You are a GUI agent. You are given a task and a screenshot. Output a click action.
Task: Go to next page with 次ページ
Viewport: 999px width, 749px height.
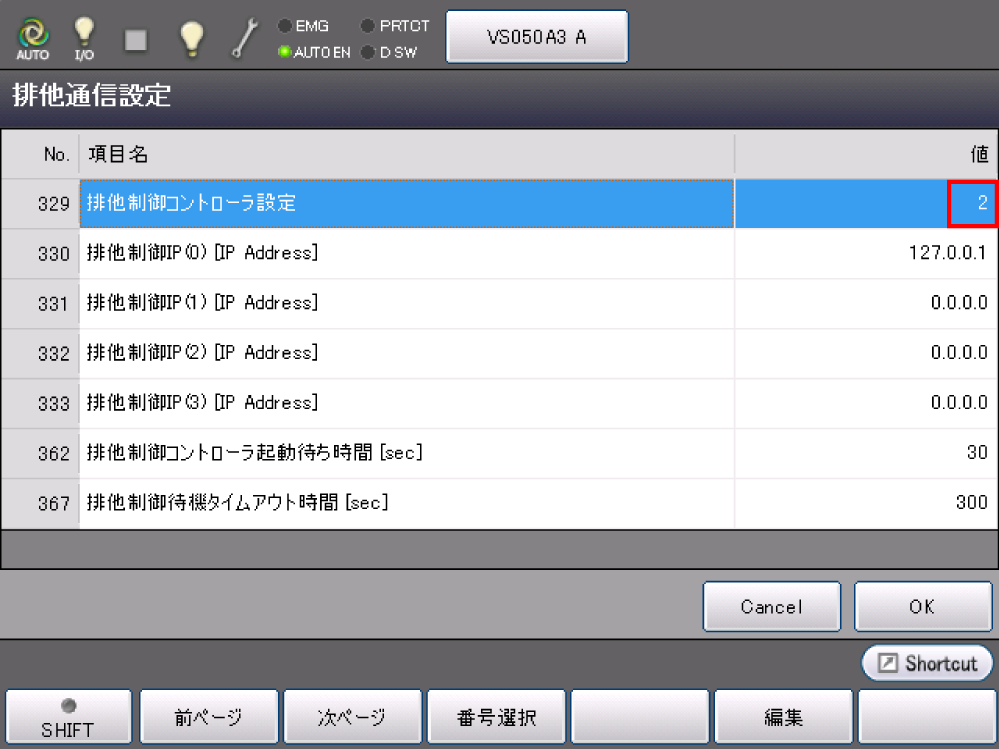click(x=352, y=718)
